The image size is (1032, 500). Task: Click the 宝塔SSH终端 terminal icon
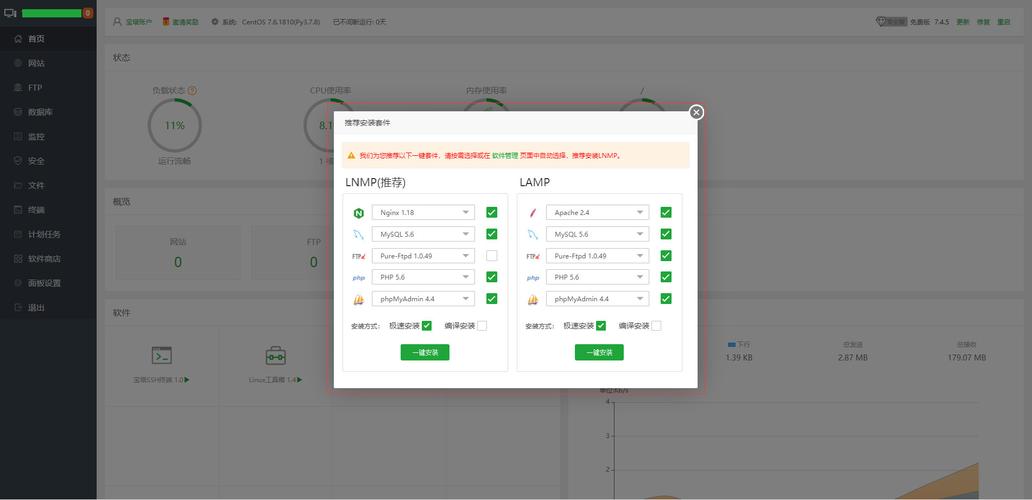coord(162,355)
